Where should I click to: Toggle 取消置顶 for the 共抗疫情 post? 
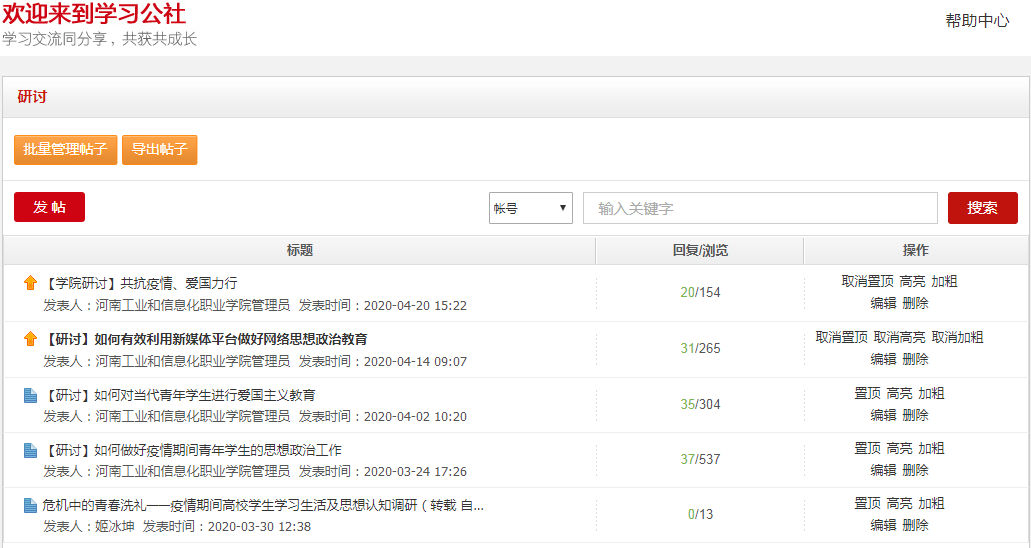(x=867, y=282)
